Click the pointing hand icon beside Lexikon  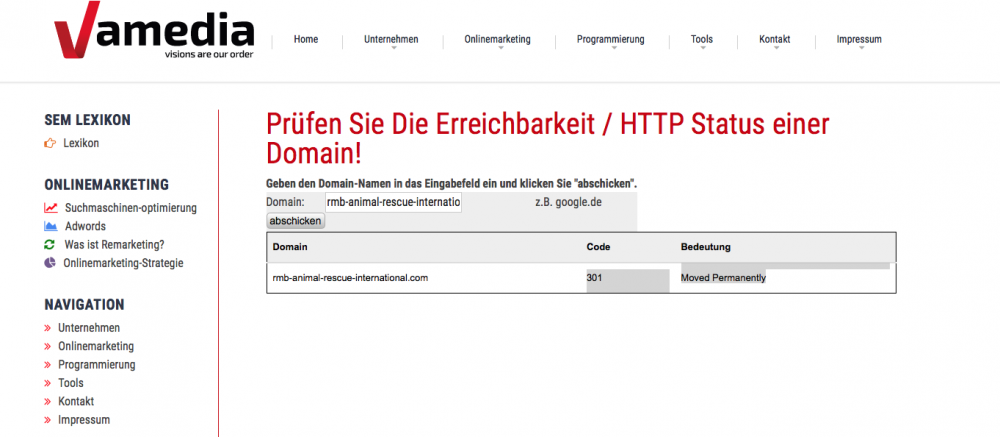50,144
